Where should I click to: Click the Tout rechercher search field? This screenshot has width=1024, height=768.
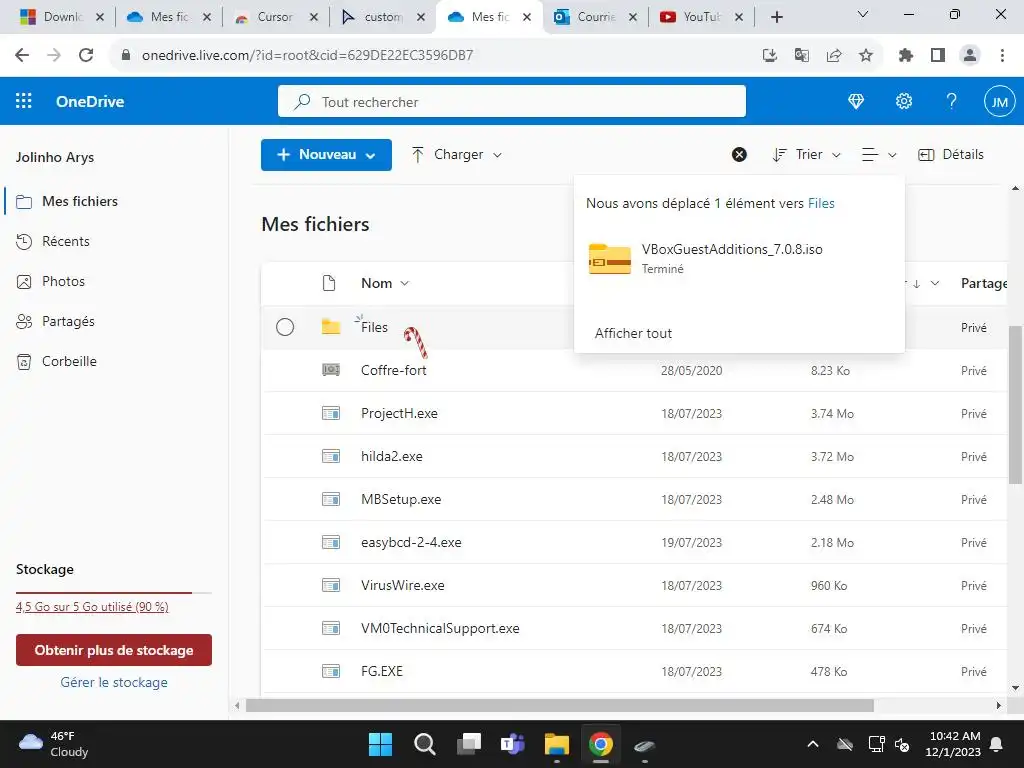tap(512, 101)
